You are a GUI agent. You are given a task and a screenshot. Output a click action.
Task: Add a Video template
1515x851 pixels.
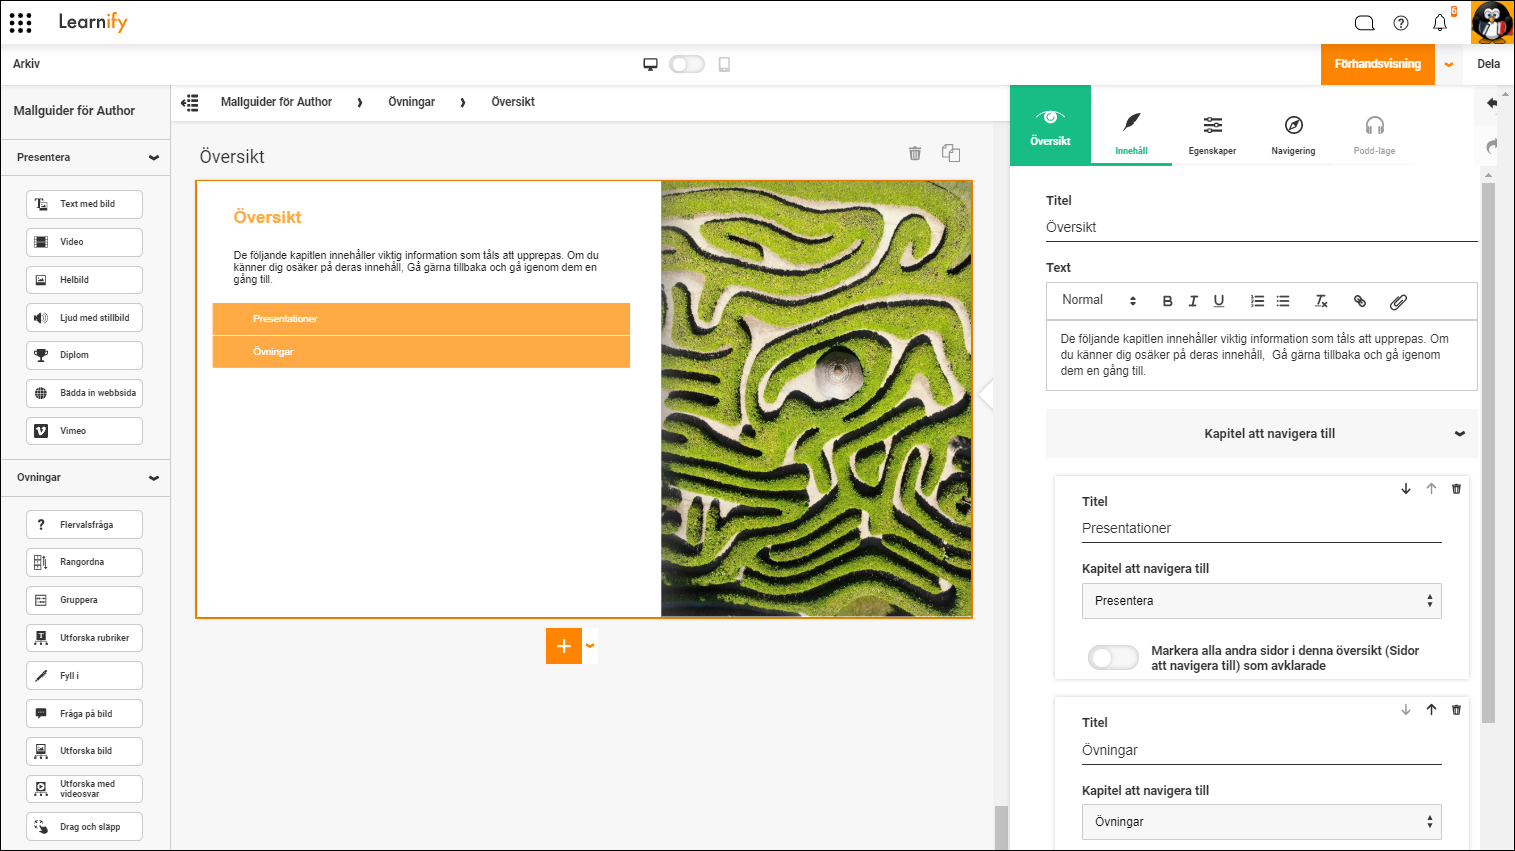[84, 242]
